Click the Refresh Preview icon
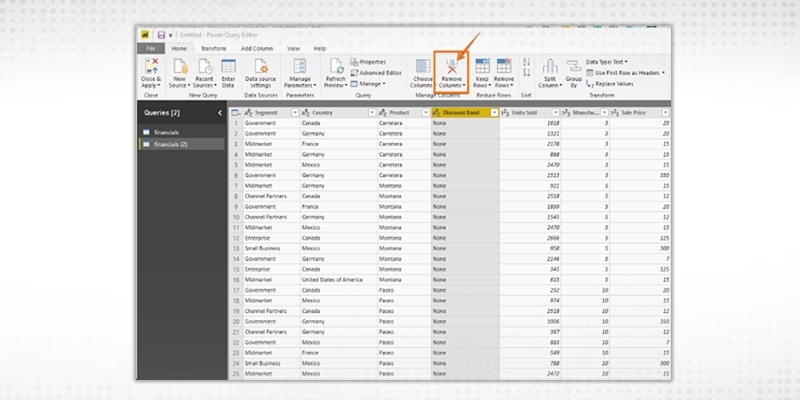This screenshot has width=800, height=400. coord(336,66)
